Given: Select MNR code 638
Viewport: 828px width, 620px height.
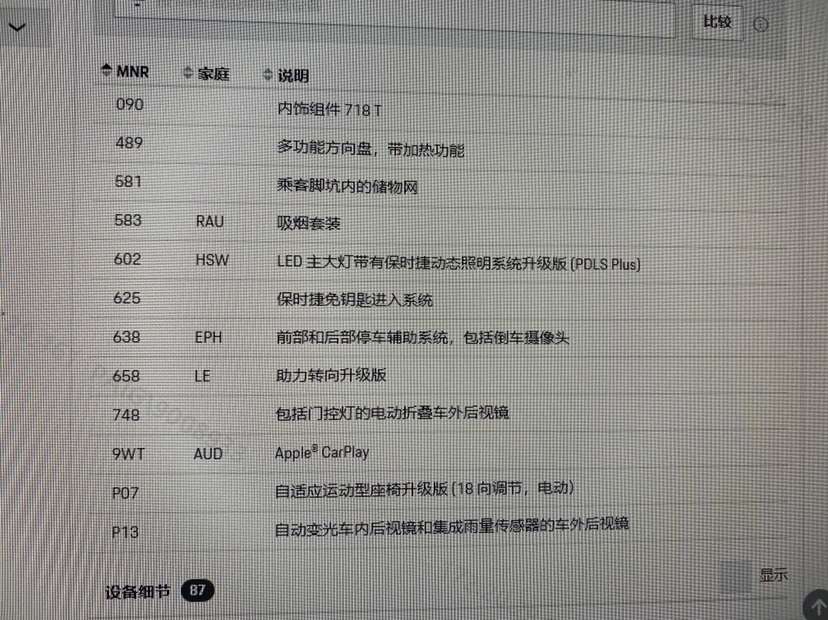Looking at the screenshot, I should click(127, 337).
